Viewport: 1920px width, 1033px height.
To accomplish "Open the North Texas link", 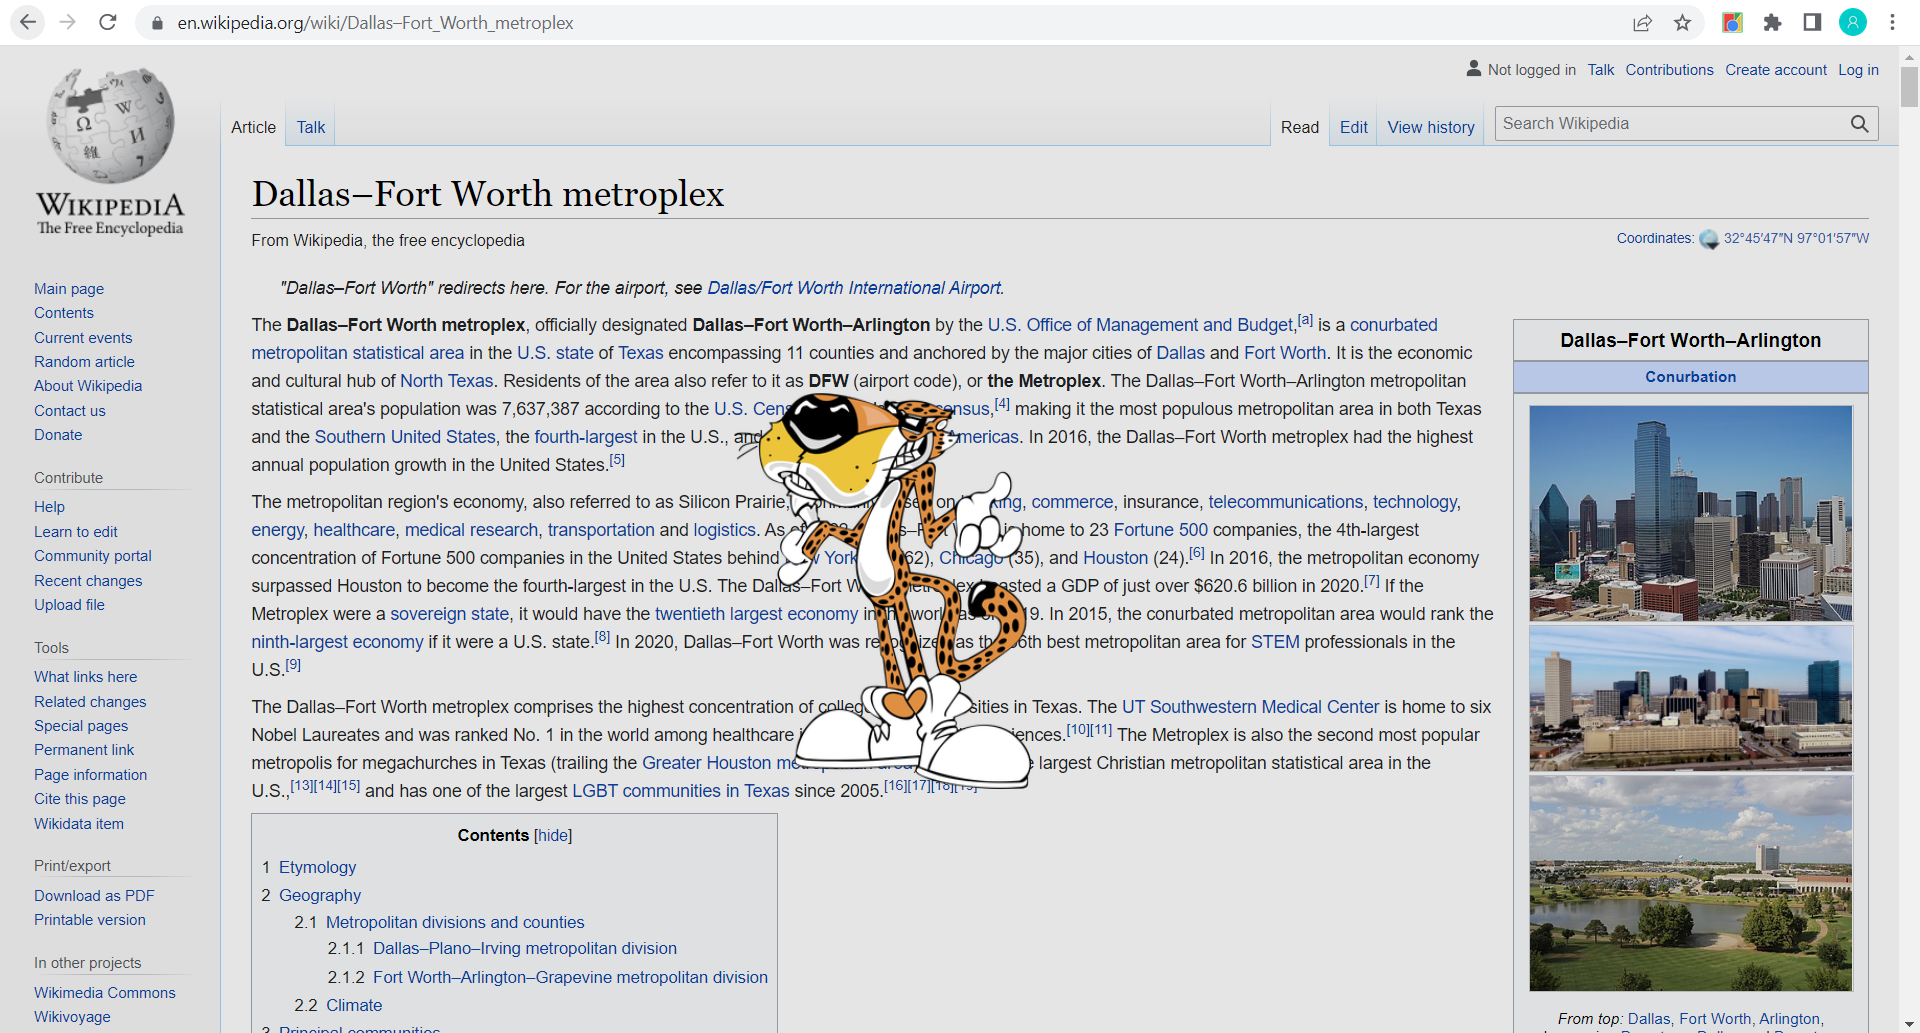I will tap(447, 381).
